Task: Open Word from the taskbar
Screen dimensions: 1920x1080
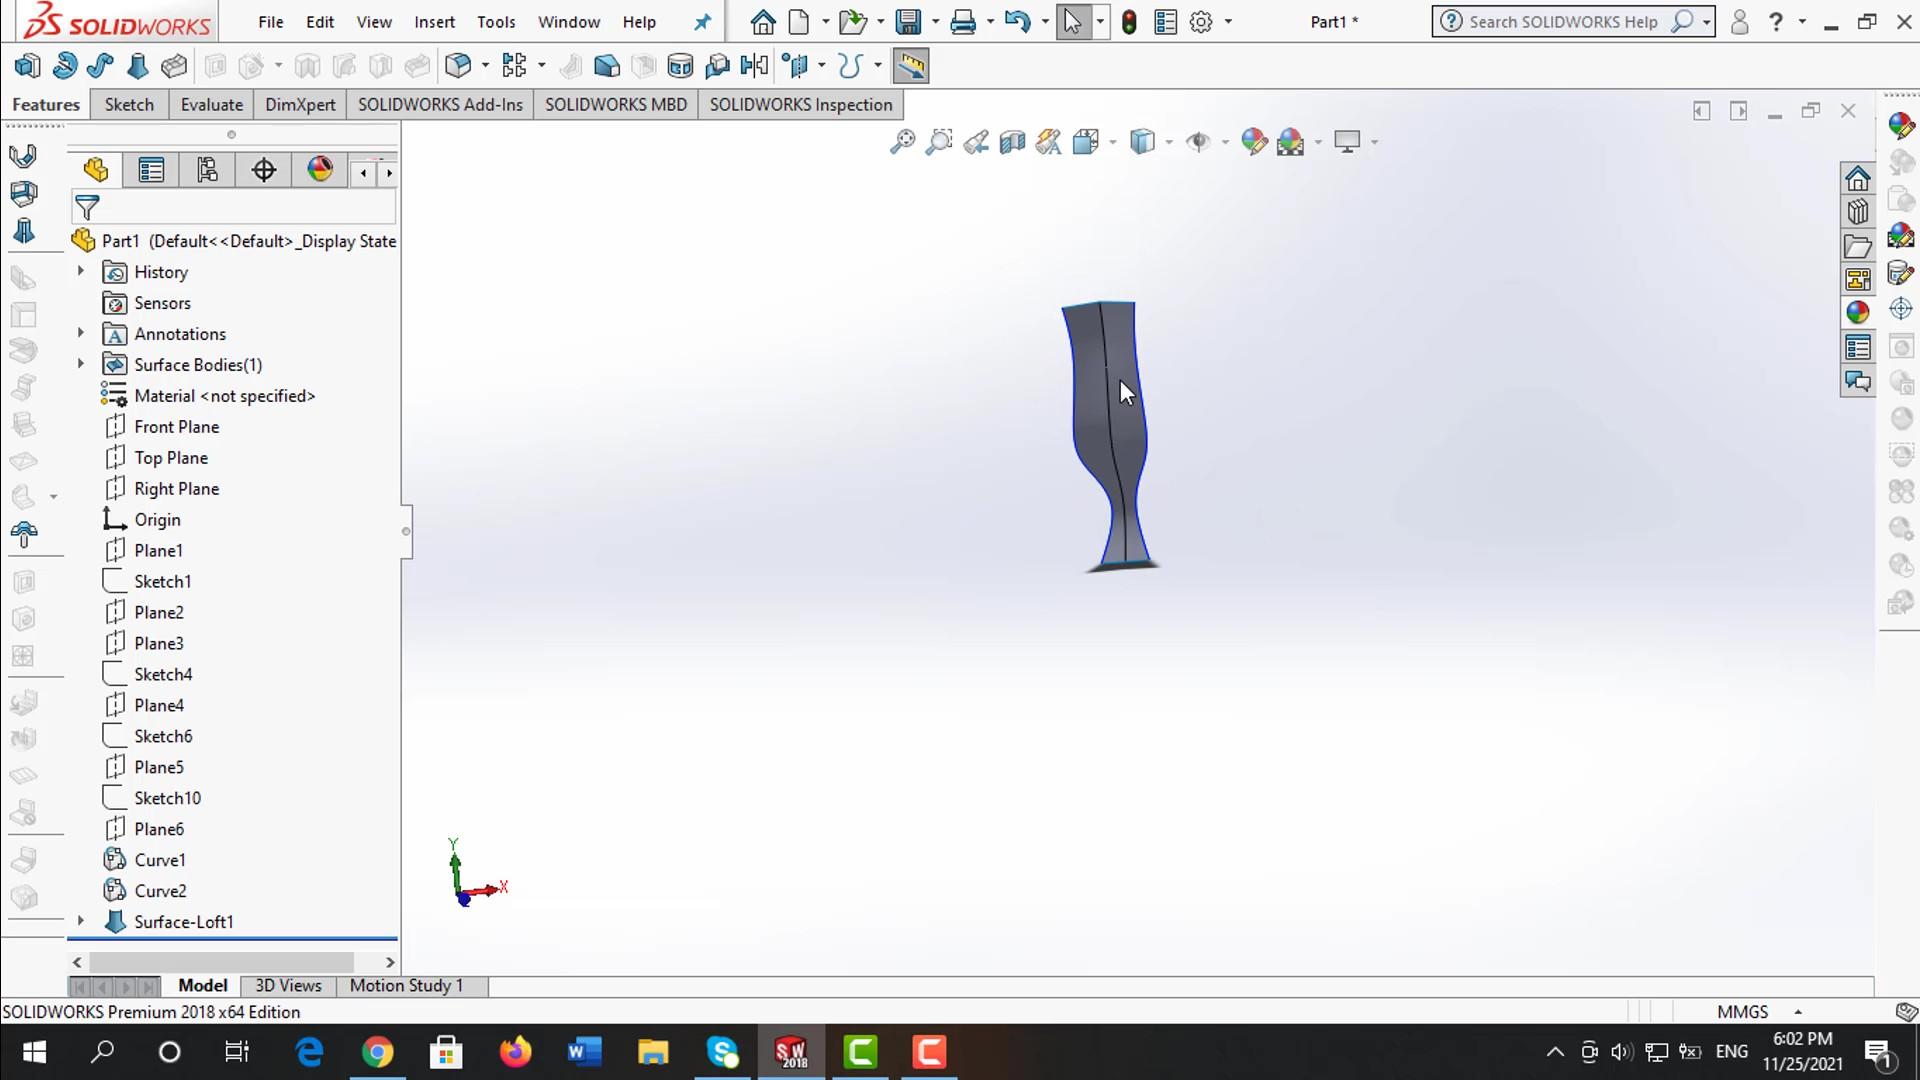Action: coord(584,1052)
